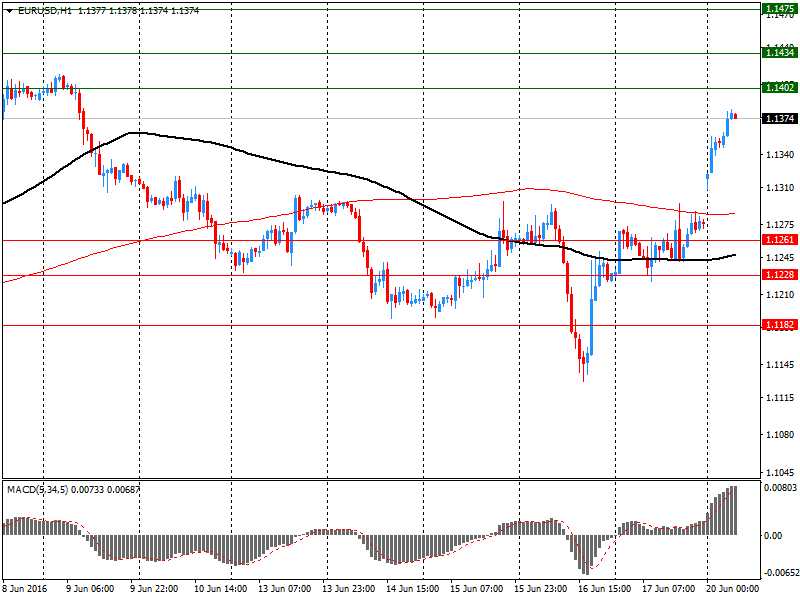Click the MACD zero level label 0.00
800x600 pixels.
[x=773, y=536]
